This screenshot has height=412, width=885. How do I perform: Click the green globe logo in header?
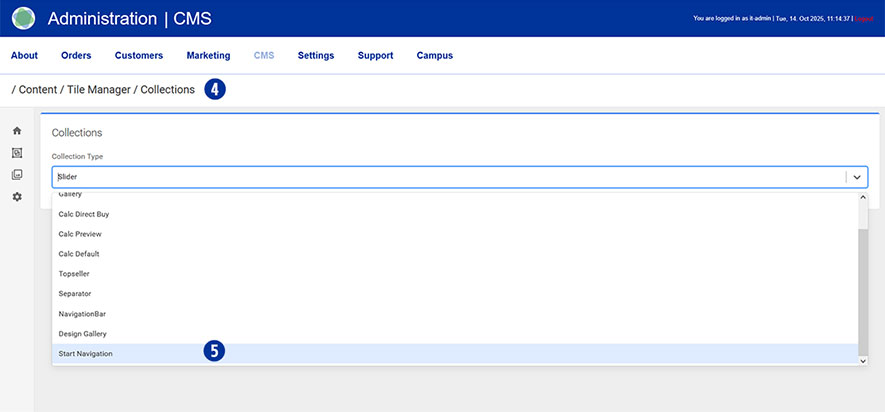coord(23,18)
